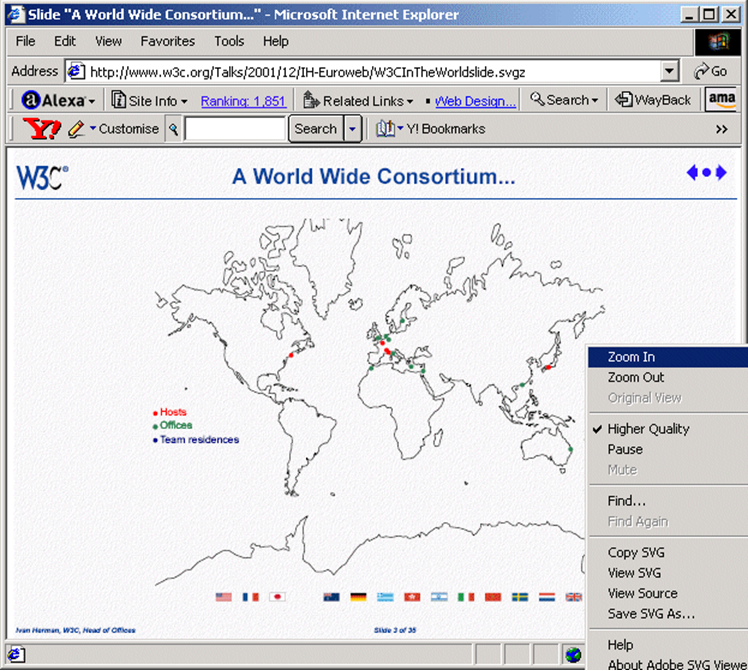Click the W3C logo on the slide
This screenshot has width=748, height=671.
[42, 177]
